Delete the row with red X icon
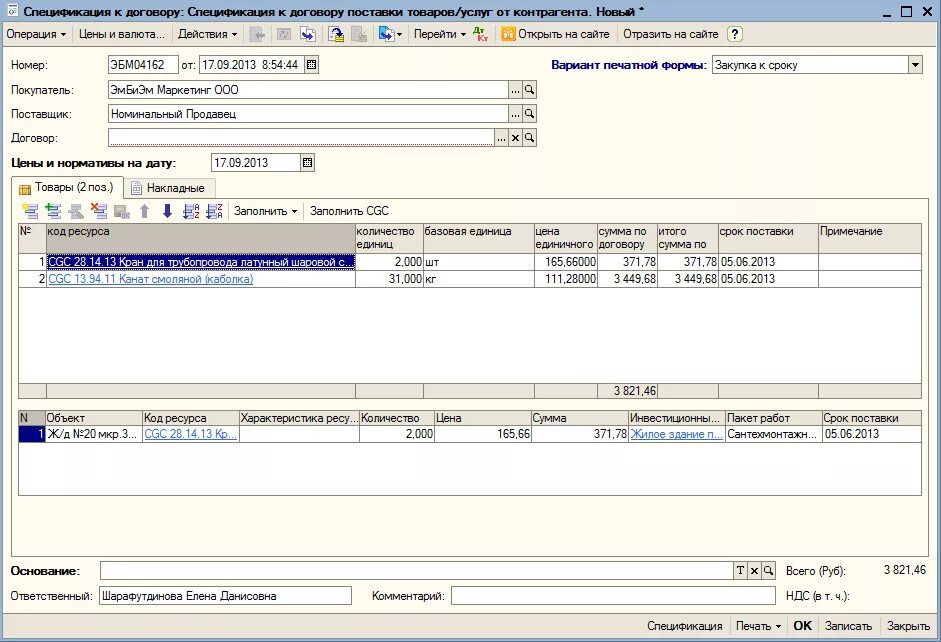This screenshot has height=642, width=941. coord(99,211)
